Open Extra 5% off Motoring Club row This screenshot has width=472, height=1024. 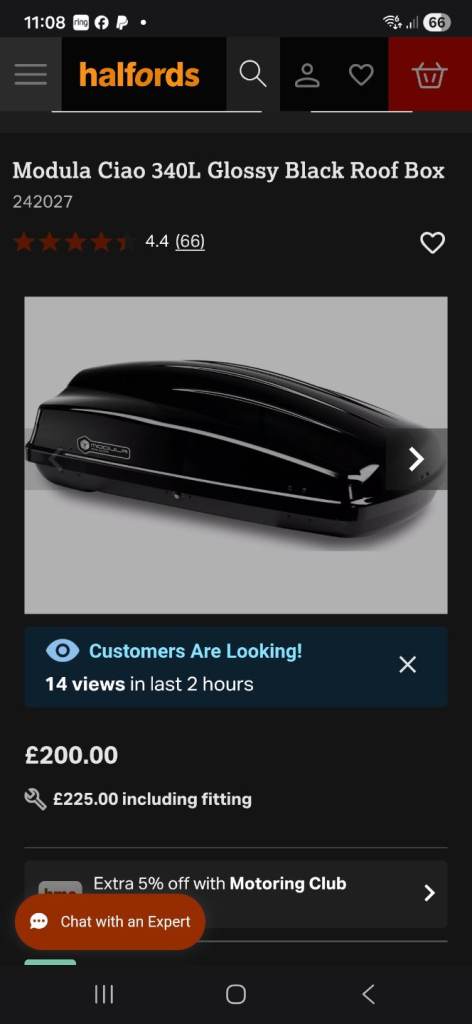(236, 893)
